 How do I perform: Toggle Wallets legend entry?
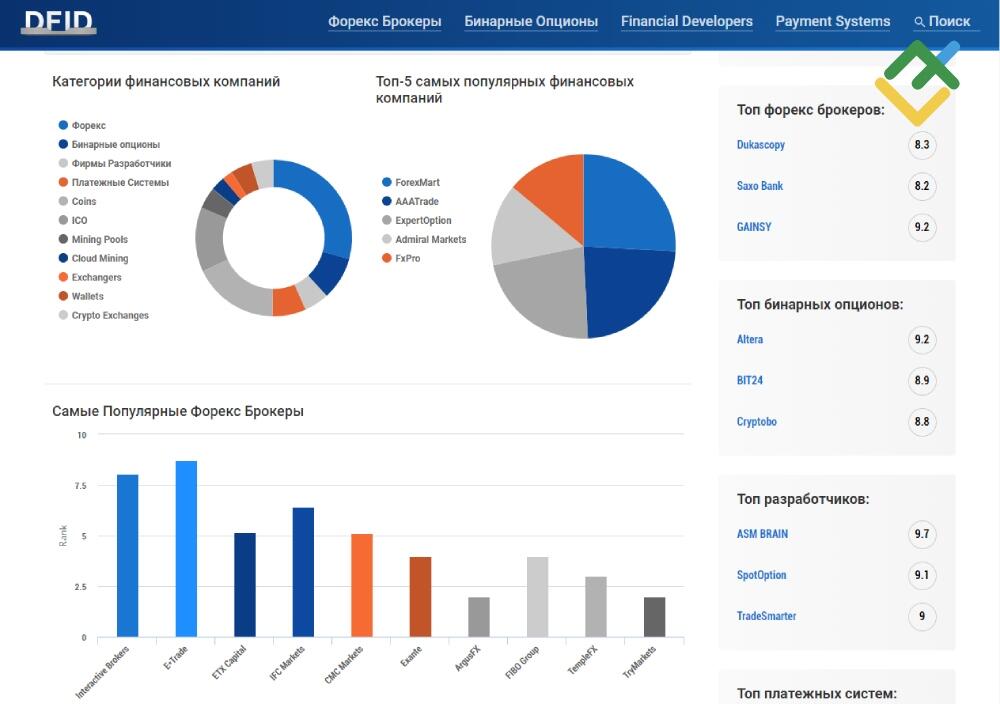[x=81, y=297]
